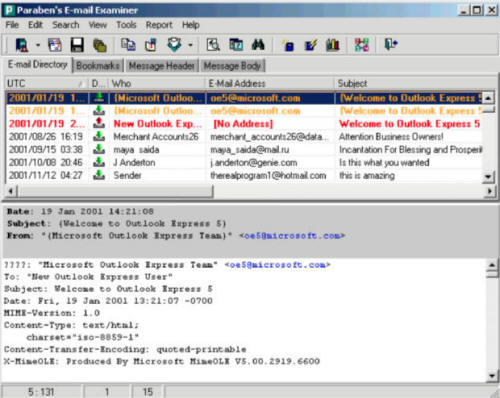
Task: Select the yellow oe5@microsoft.com message row
Action: (x=244, y=111)
